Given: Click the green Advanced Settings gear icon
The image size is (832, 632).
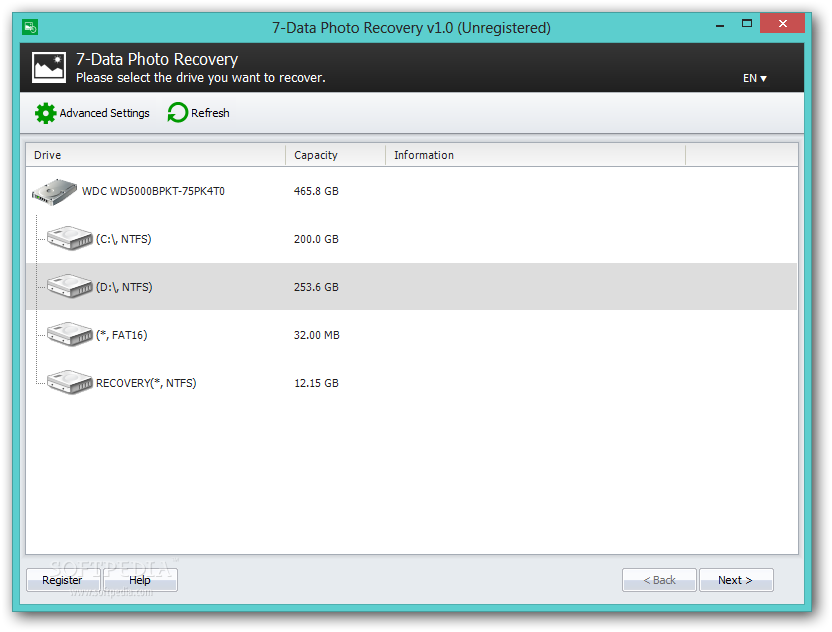Looking at the screenshot, I should coord(45,113).
